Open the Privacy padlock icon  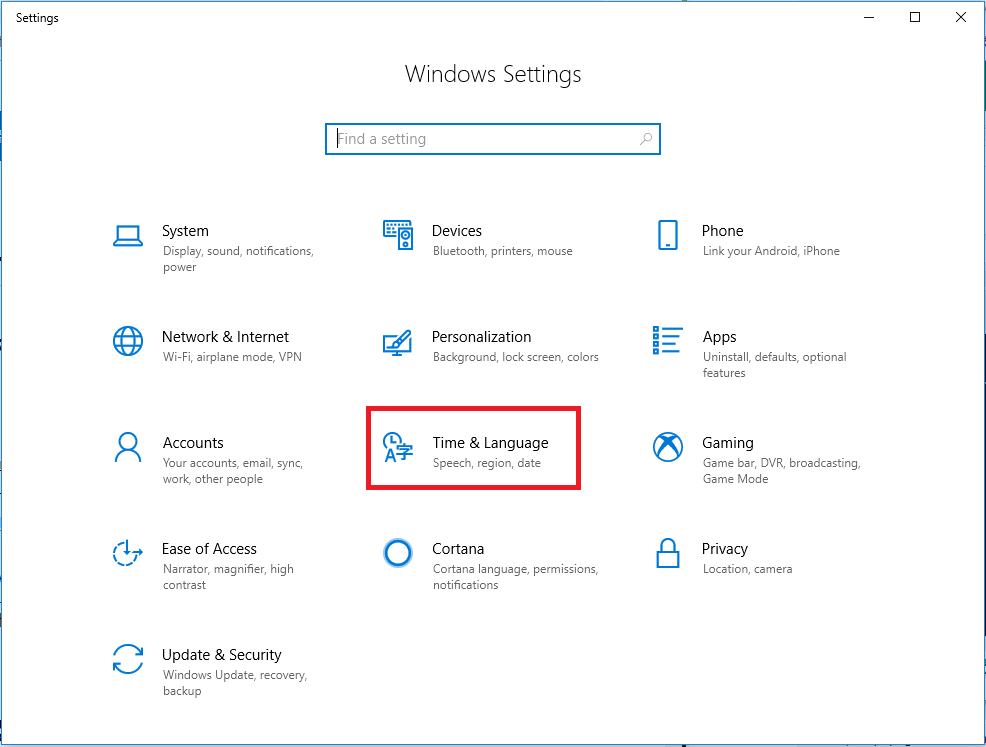point(668,553)
